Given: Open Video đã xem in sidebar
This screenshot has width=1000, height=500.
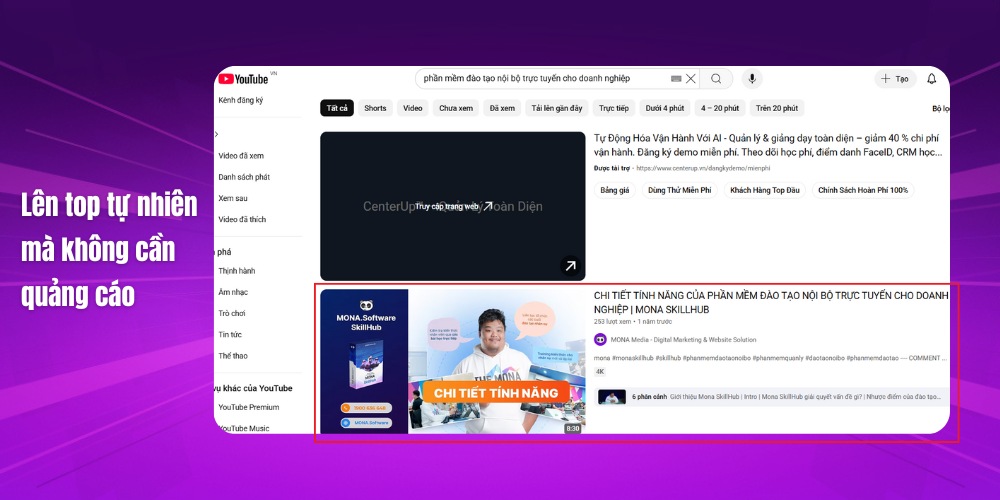Looking at the screenshot, I should pyautogui.click(x=241, y=156).
